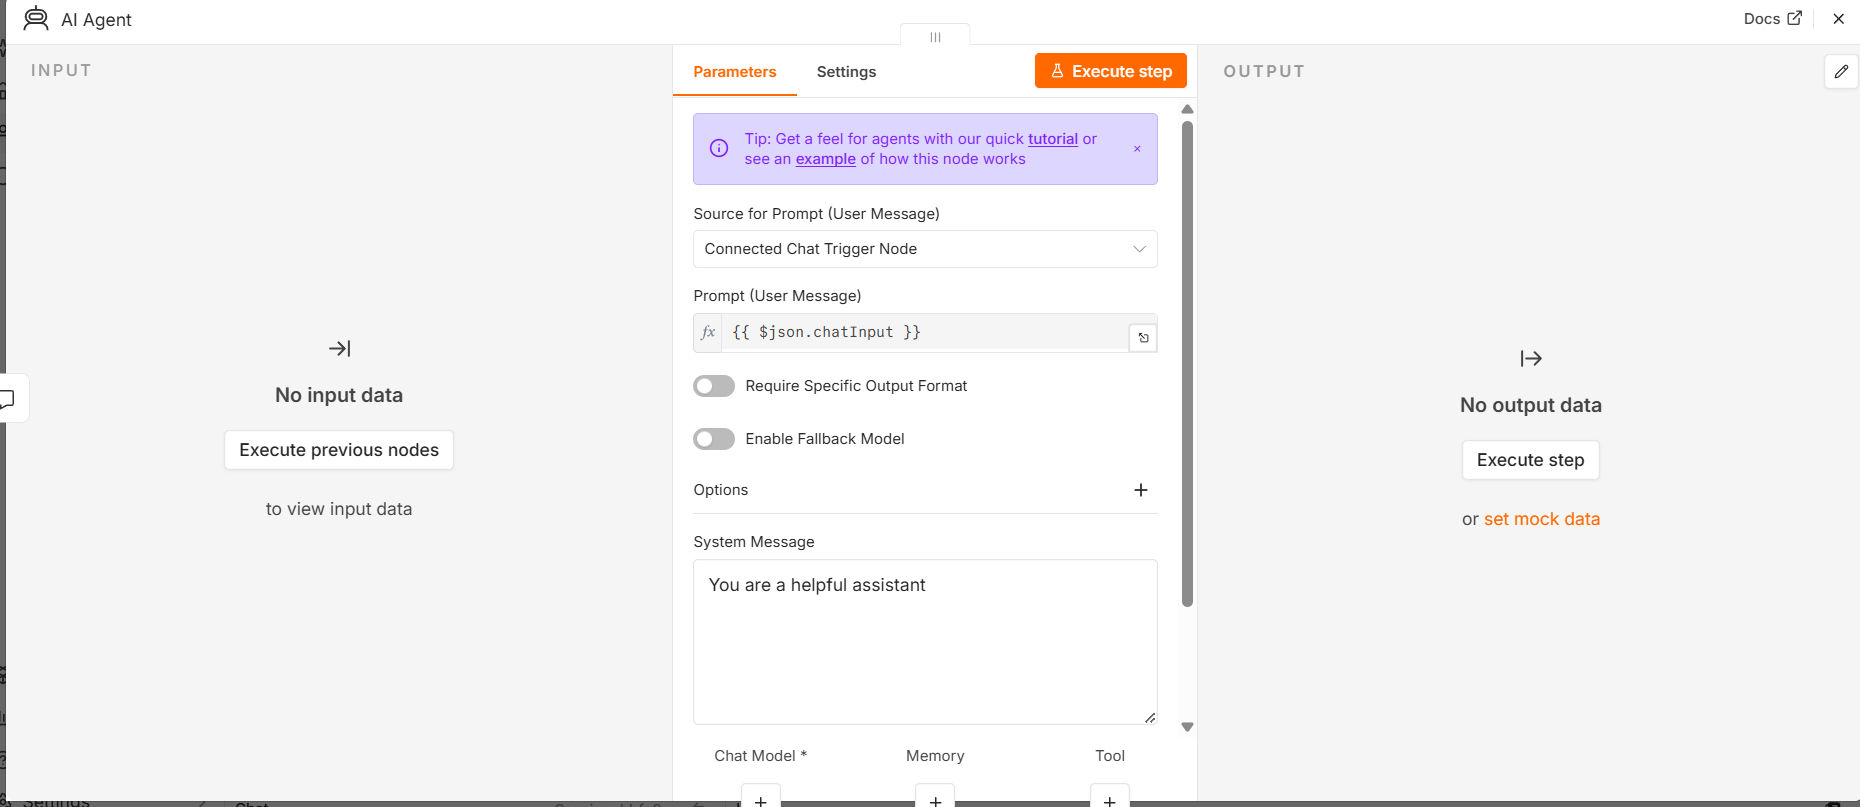Click the scrollbar down arrow
This screenshot has width=1860, height=807.
click(x=1187, y=727)
